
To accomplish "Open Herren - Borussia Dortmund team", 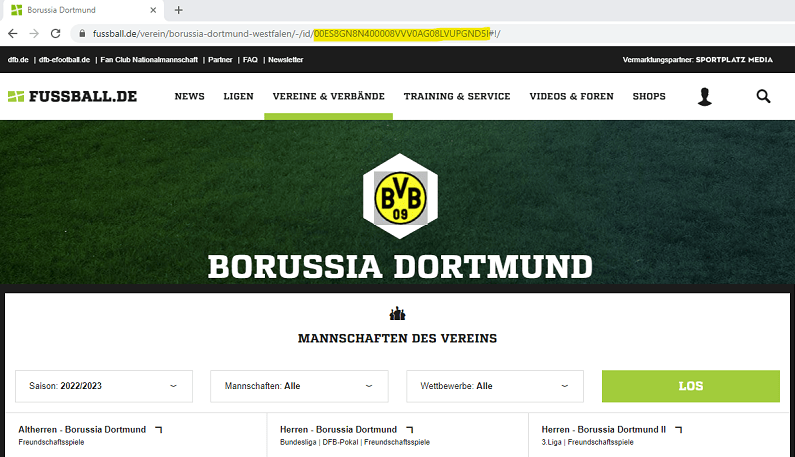I will pos(338,430).
